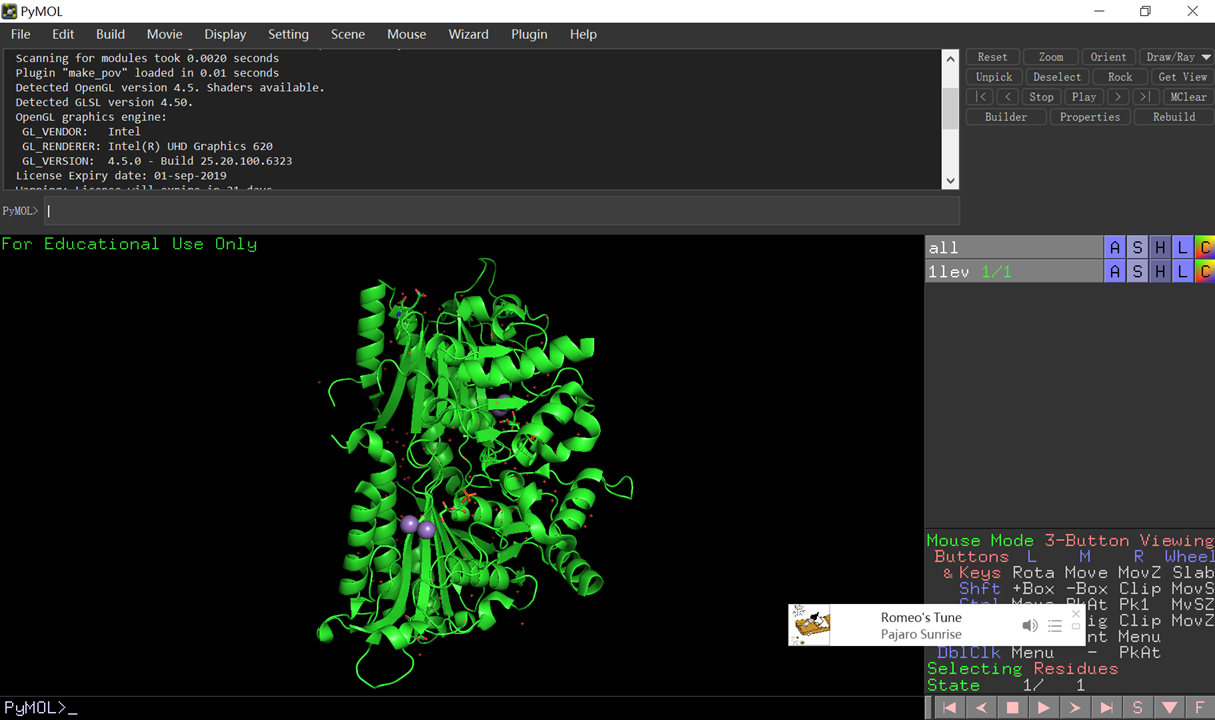Jump to last frame in bottom bar
1215x720 pixels.
(1106, 708)
